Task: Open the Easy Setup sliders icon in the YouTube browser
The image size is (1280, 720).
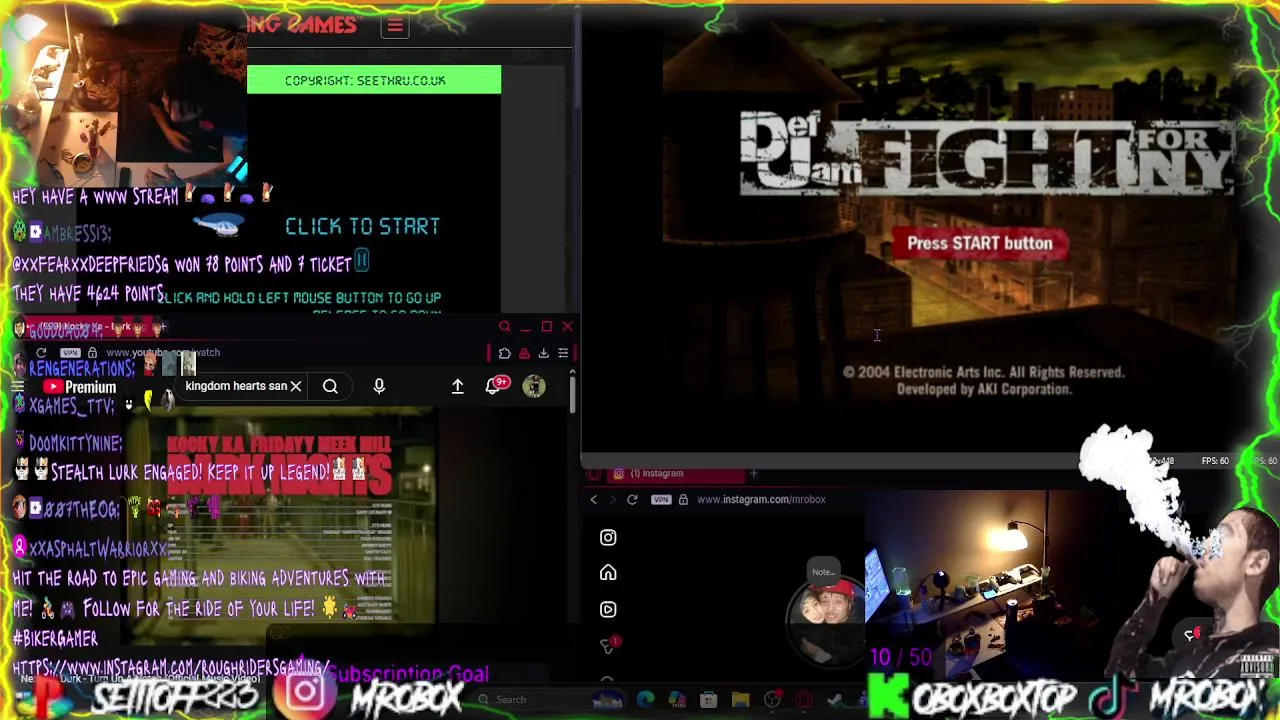Action: [563, 353]
